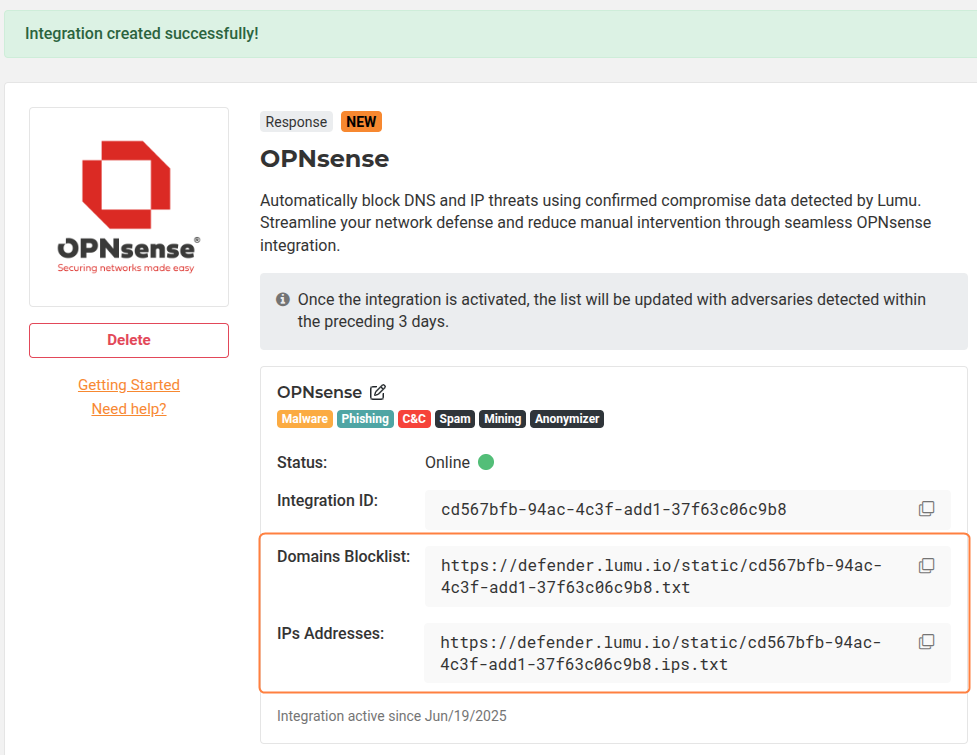Open the Getting Started link
The width and height of the screenshot is (977, 755).
(x=129, y=385)
